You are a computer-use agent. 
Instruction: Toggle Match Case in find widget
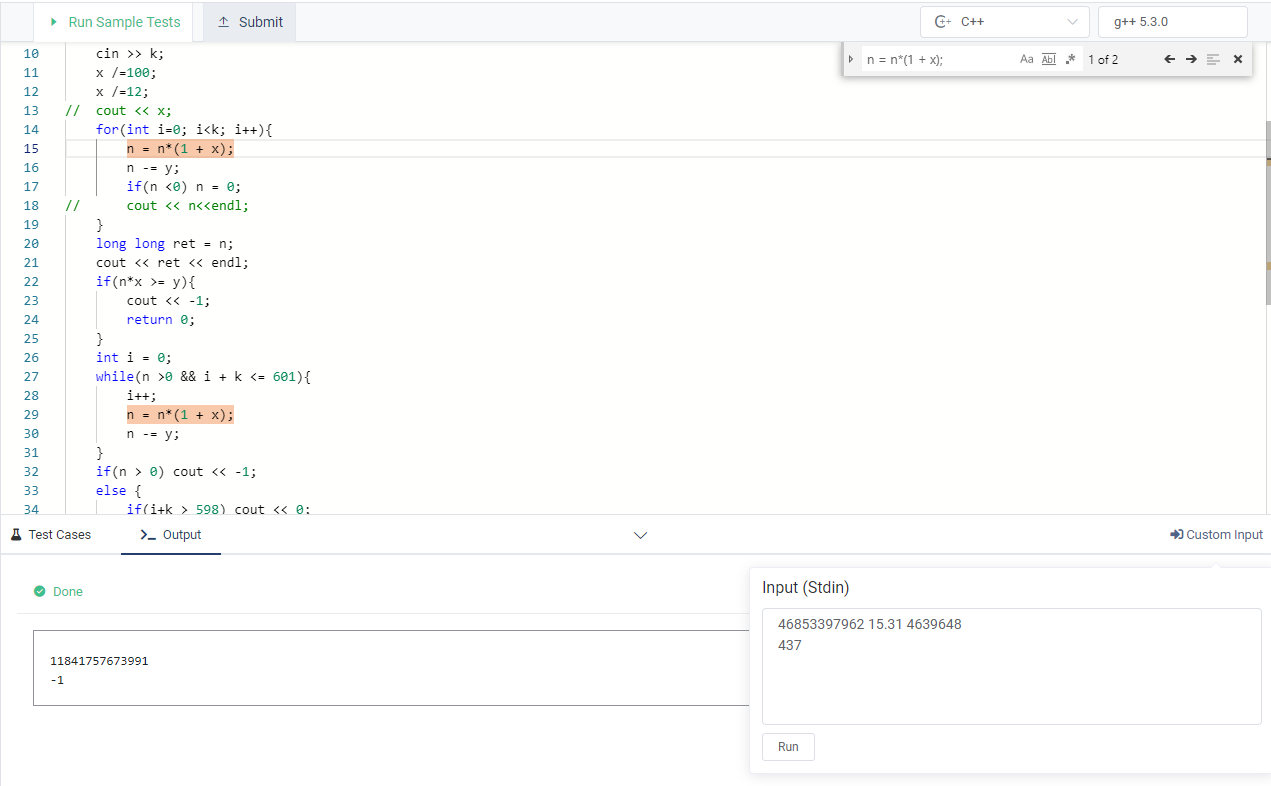(1026, 59)
